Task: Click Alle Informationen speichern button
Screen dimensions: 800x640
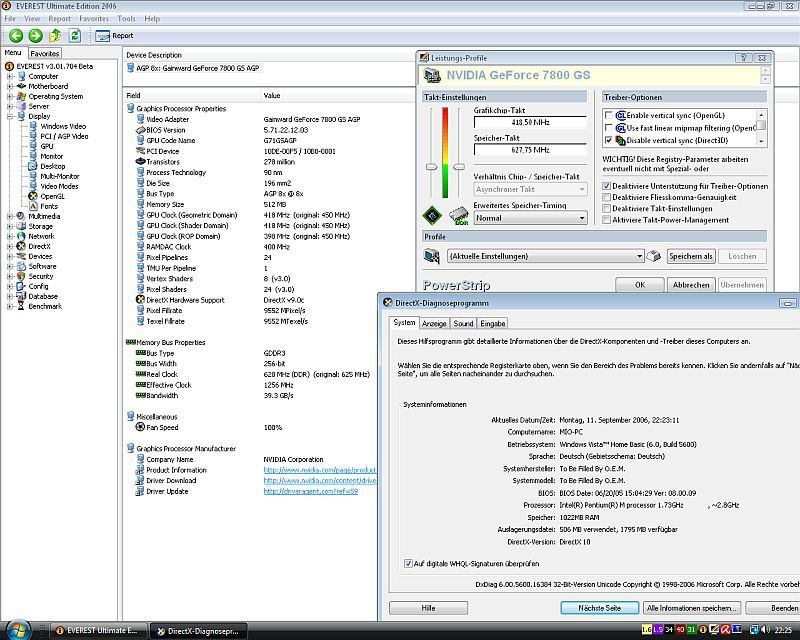Action: pos(692,608)
